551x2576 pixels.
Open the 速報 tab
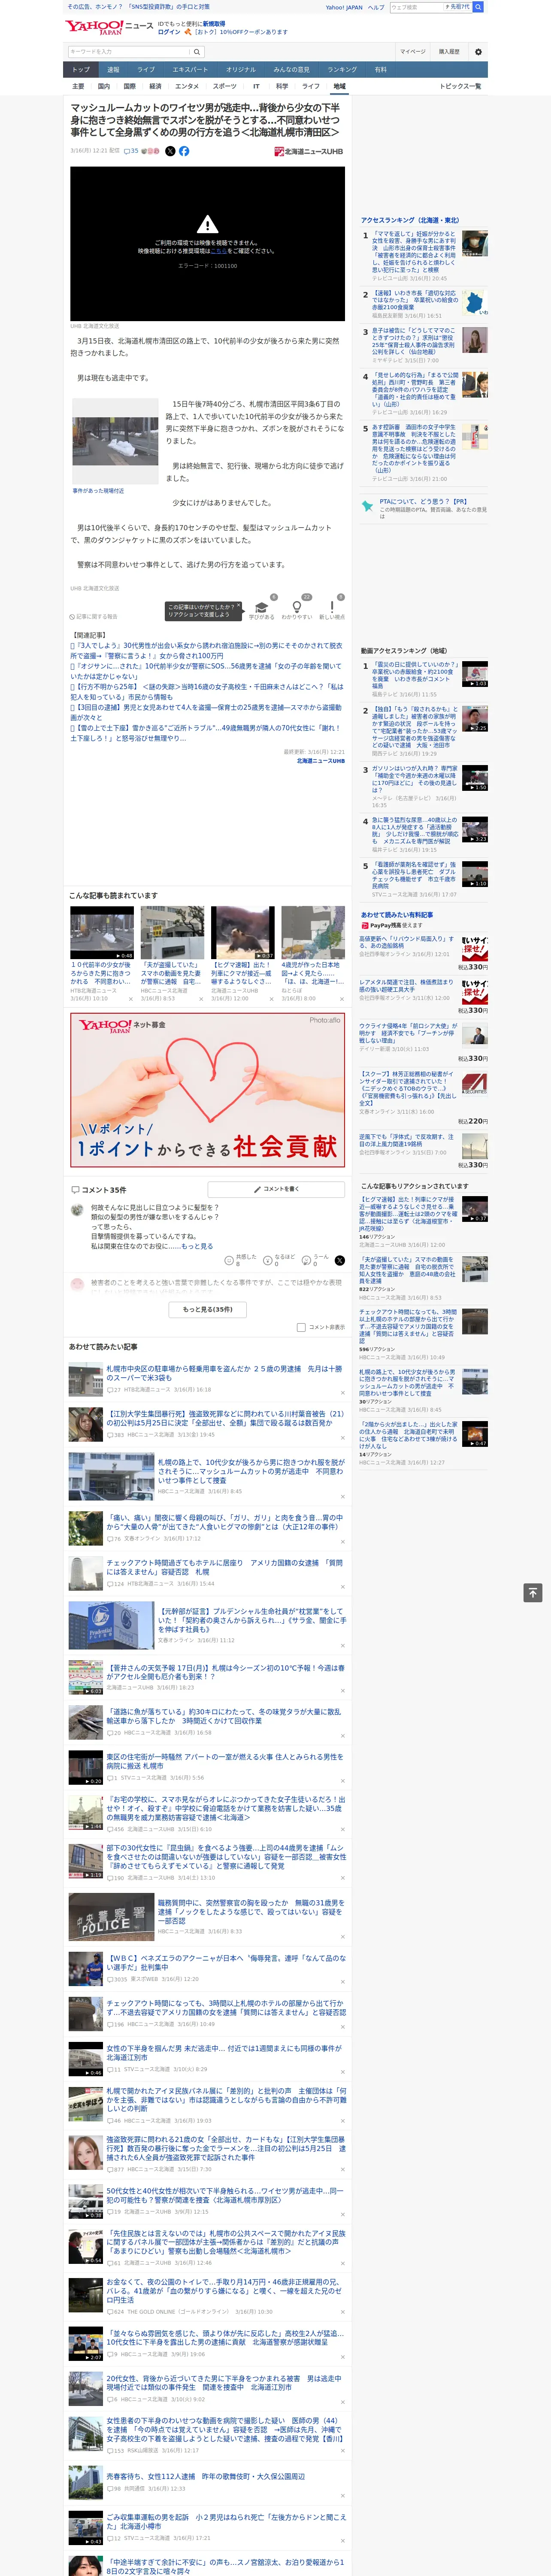(113, 70)
